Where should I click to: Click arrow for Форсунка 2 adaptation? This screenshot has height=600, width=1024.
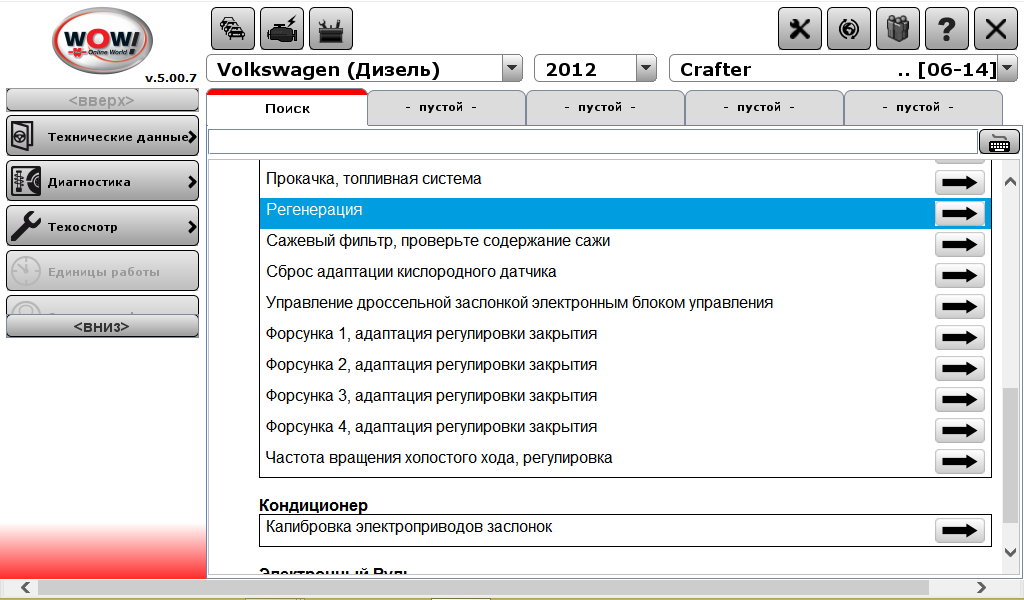coord(960,369)
